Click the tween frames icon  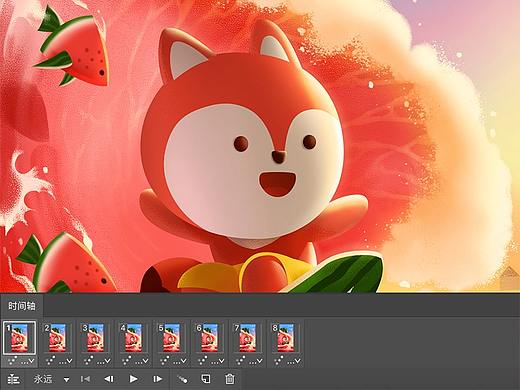tap(182, 379)
